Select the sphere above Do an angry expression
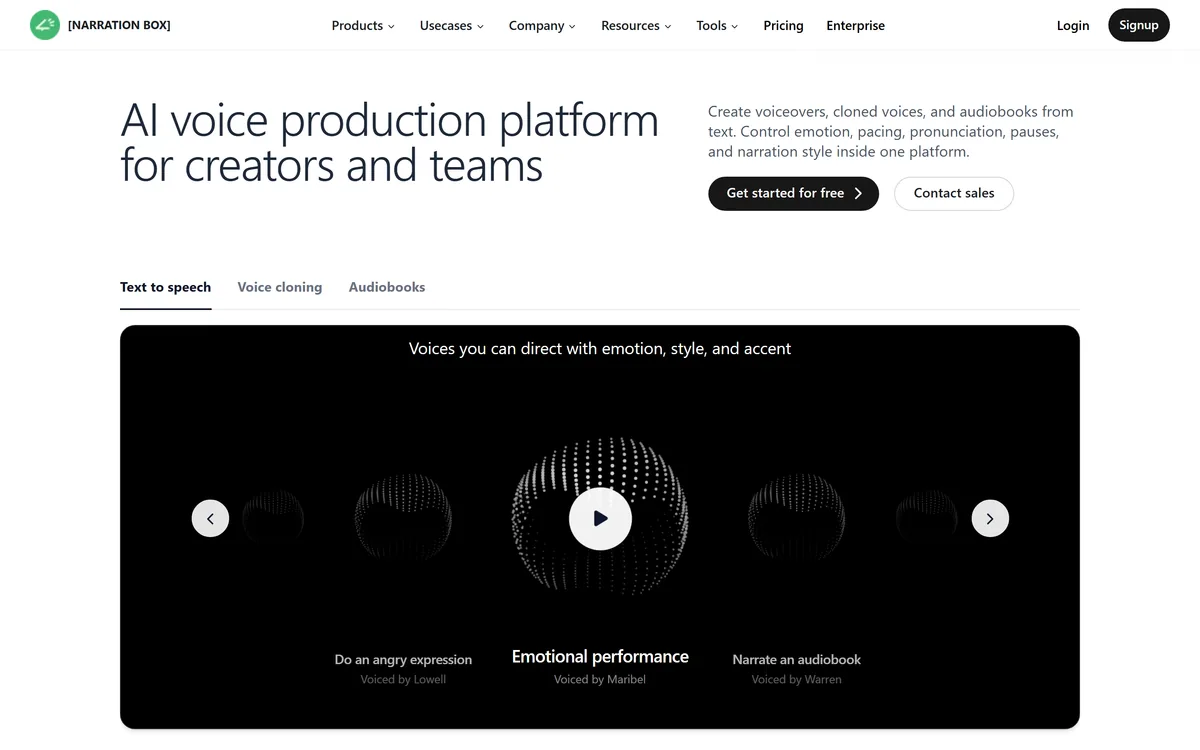Image resolution: width=1200 pixels, height=750 pixels. (x=403, y=517)
